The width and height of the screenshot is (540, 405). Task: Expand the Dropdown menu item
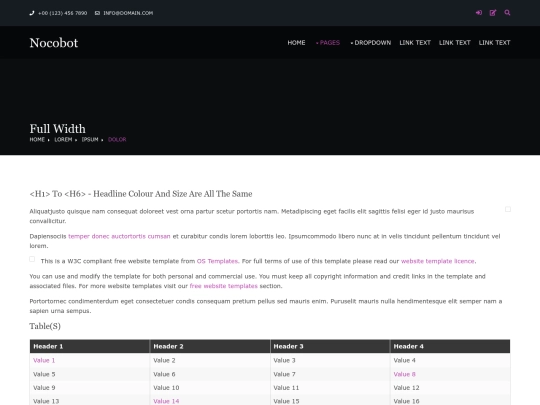tap(371, 43)
